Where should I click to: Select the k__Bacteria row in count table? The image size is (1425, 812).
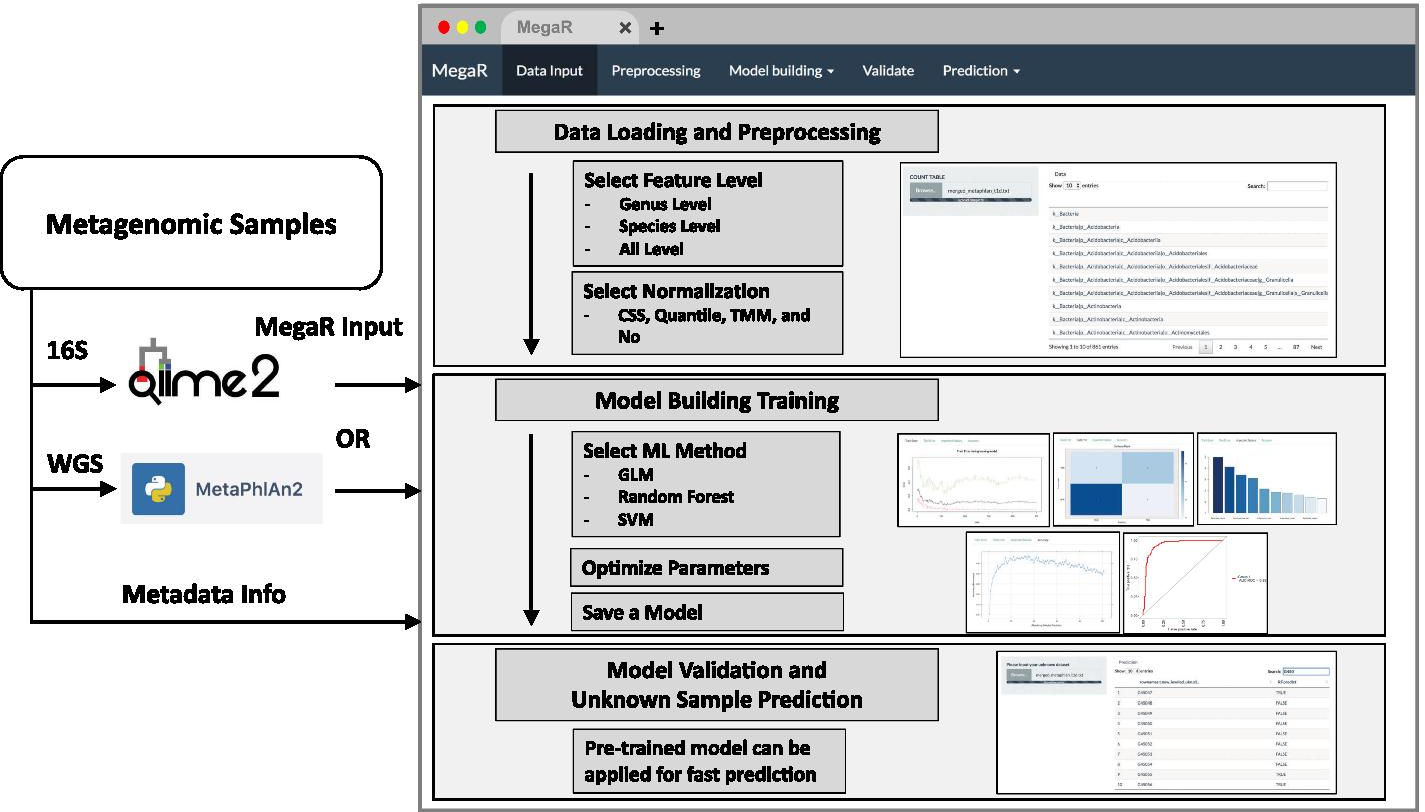coord(1188,214)
